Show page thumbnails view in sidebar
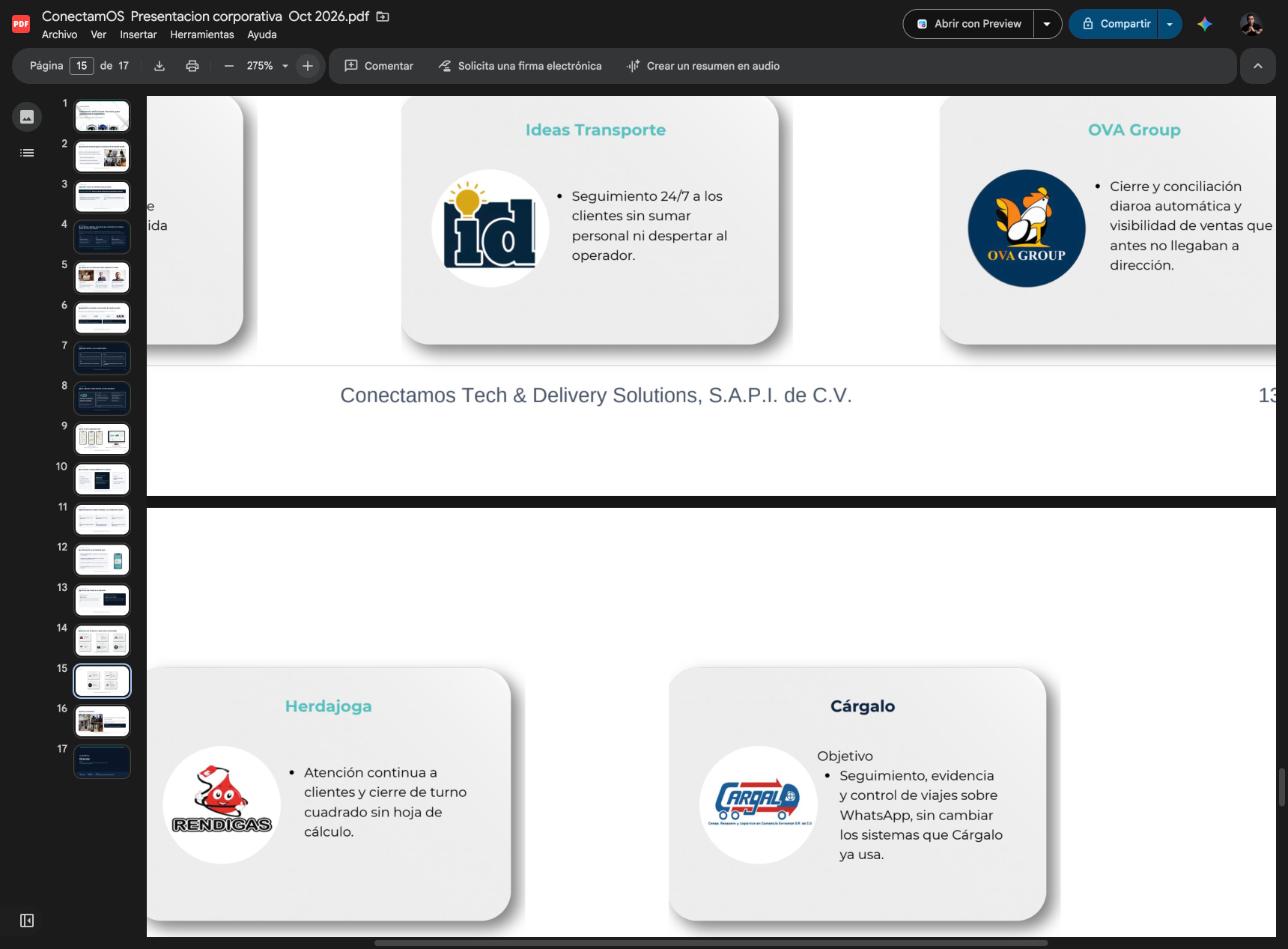Screen dimensions: 1288x949 point(27,117)
